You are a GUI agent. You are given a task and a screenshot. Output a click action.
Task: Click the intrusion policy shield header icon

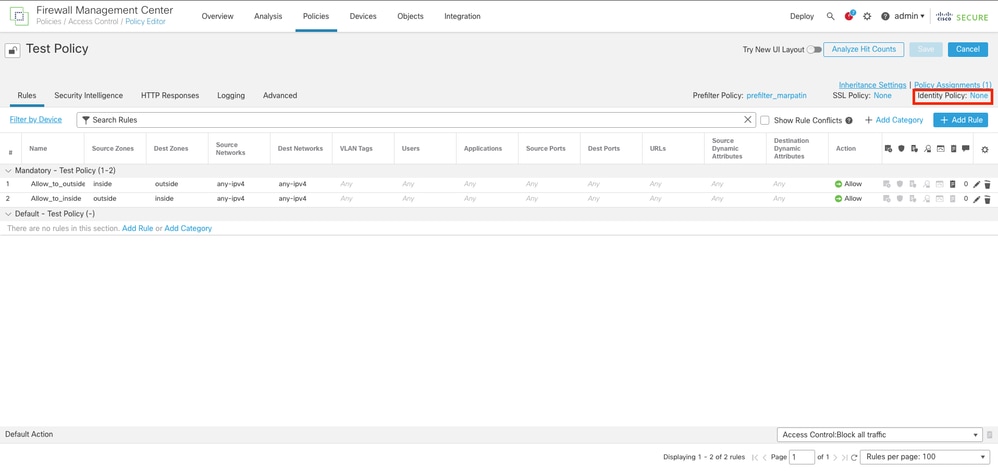(x=901, y=148)
